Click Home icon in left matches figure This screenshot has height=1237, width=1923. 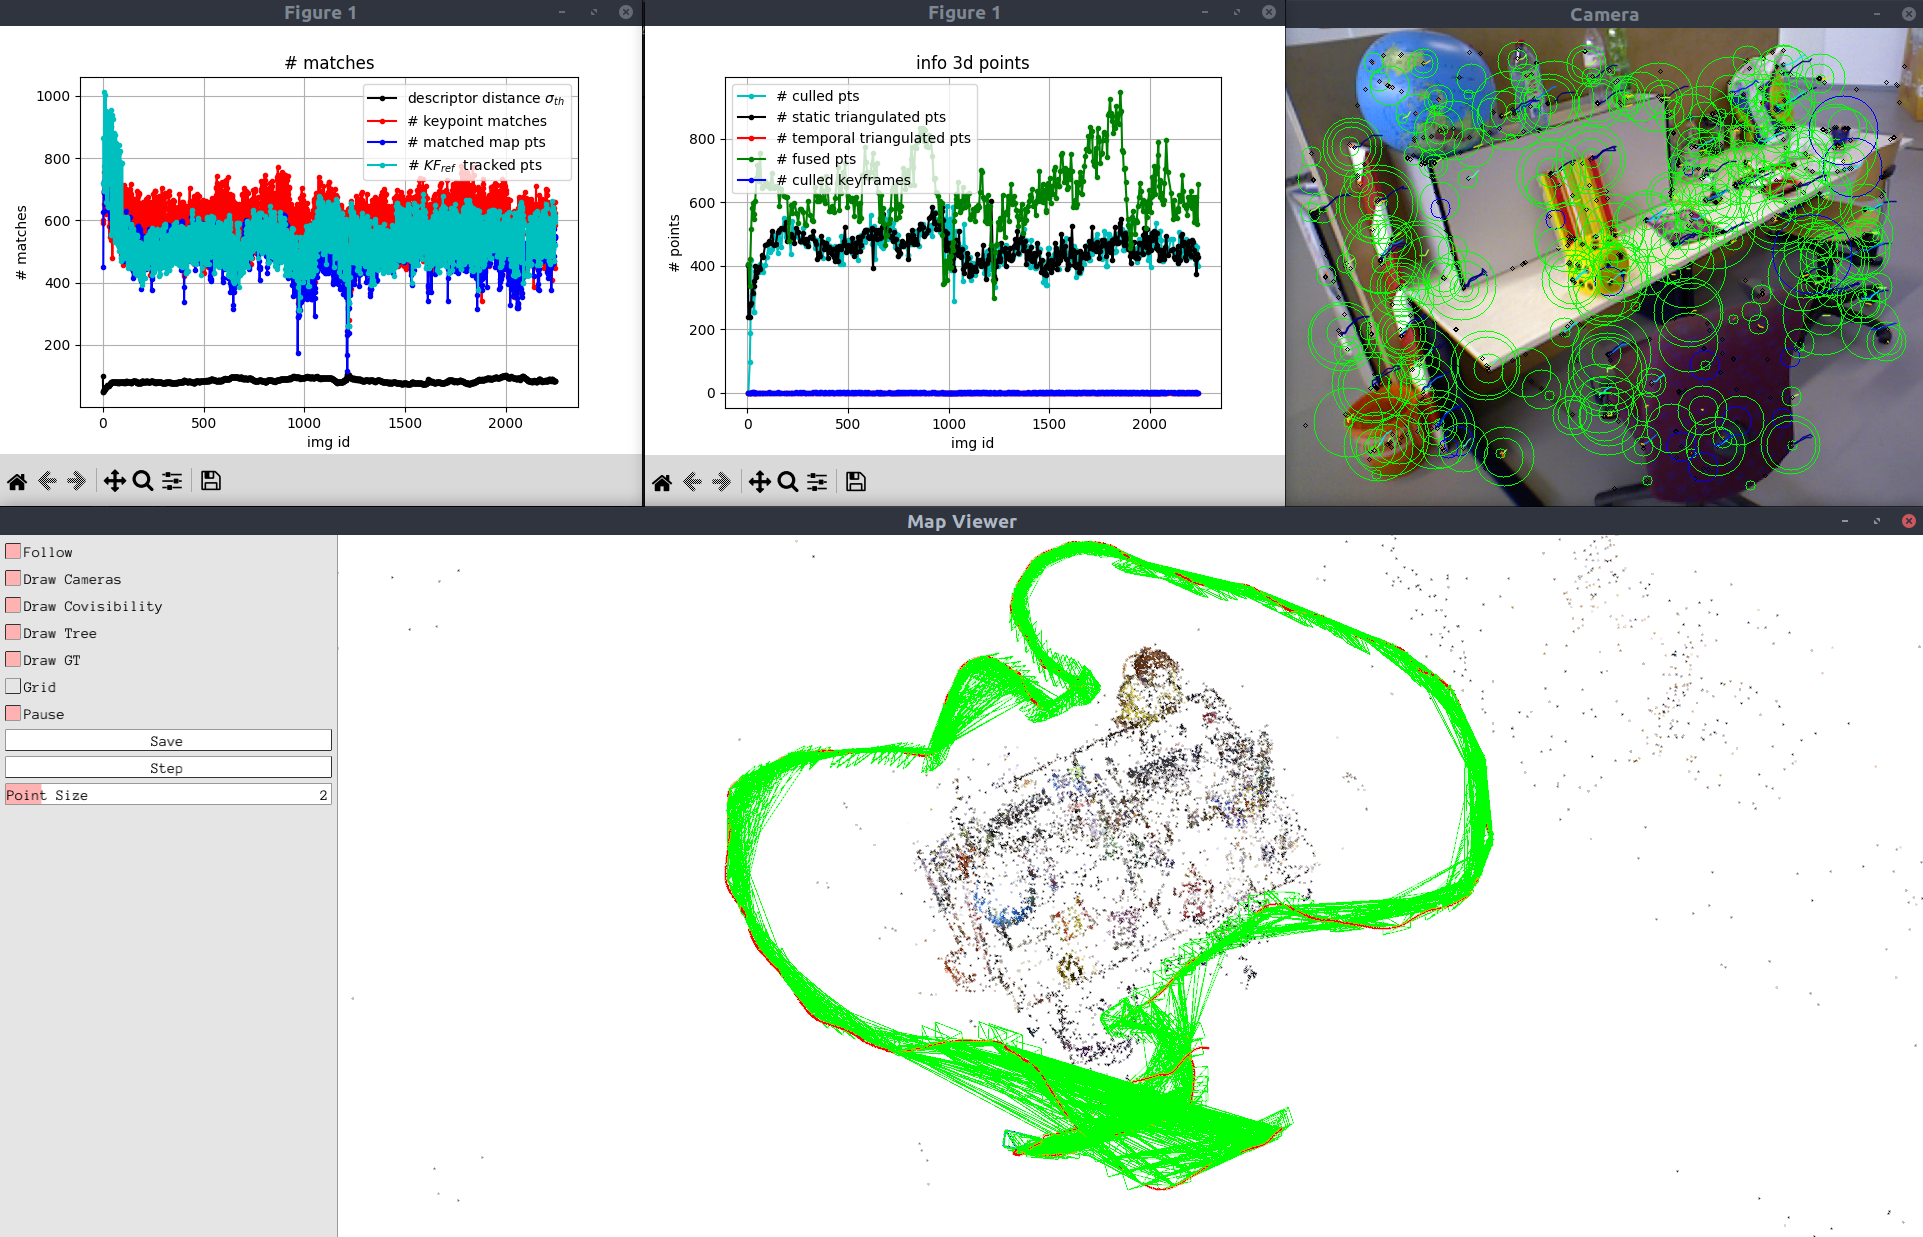click(17, 481)
